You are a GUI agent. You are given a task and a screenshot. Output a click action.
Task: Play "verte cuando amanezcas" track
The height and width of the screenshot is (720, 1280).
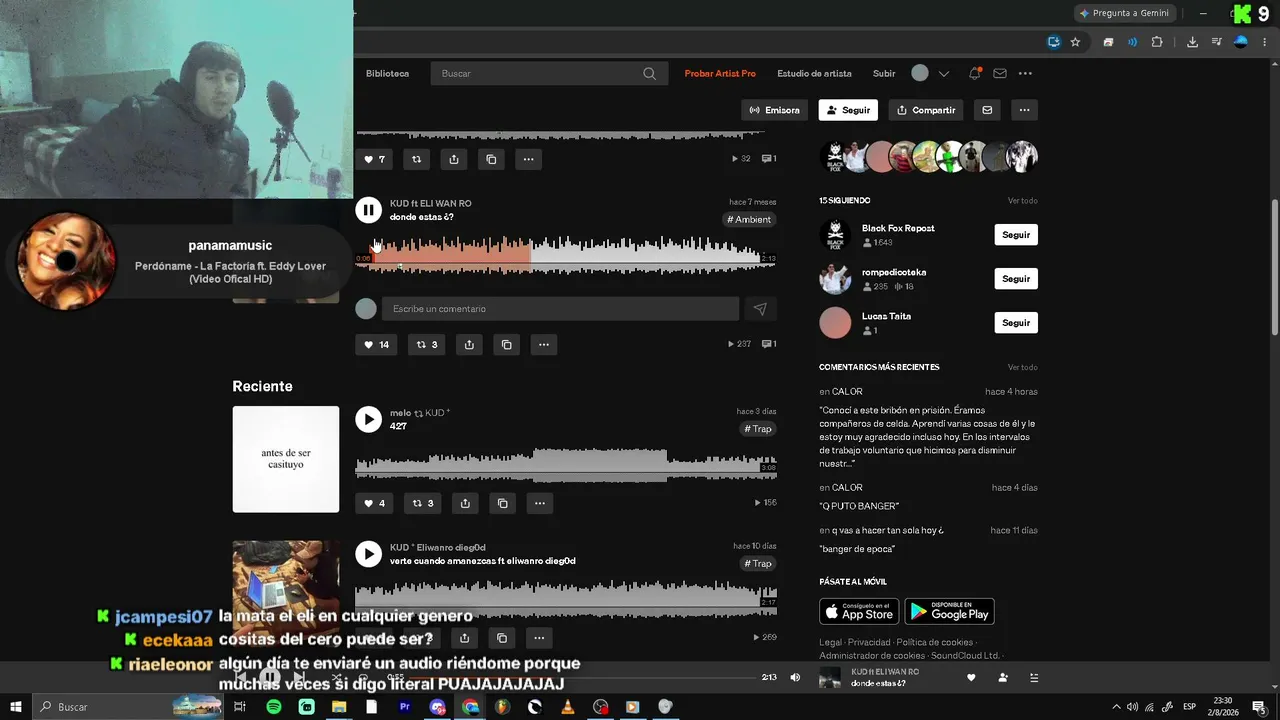click(x=368, y=554)
